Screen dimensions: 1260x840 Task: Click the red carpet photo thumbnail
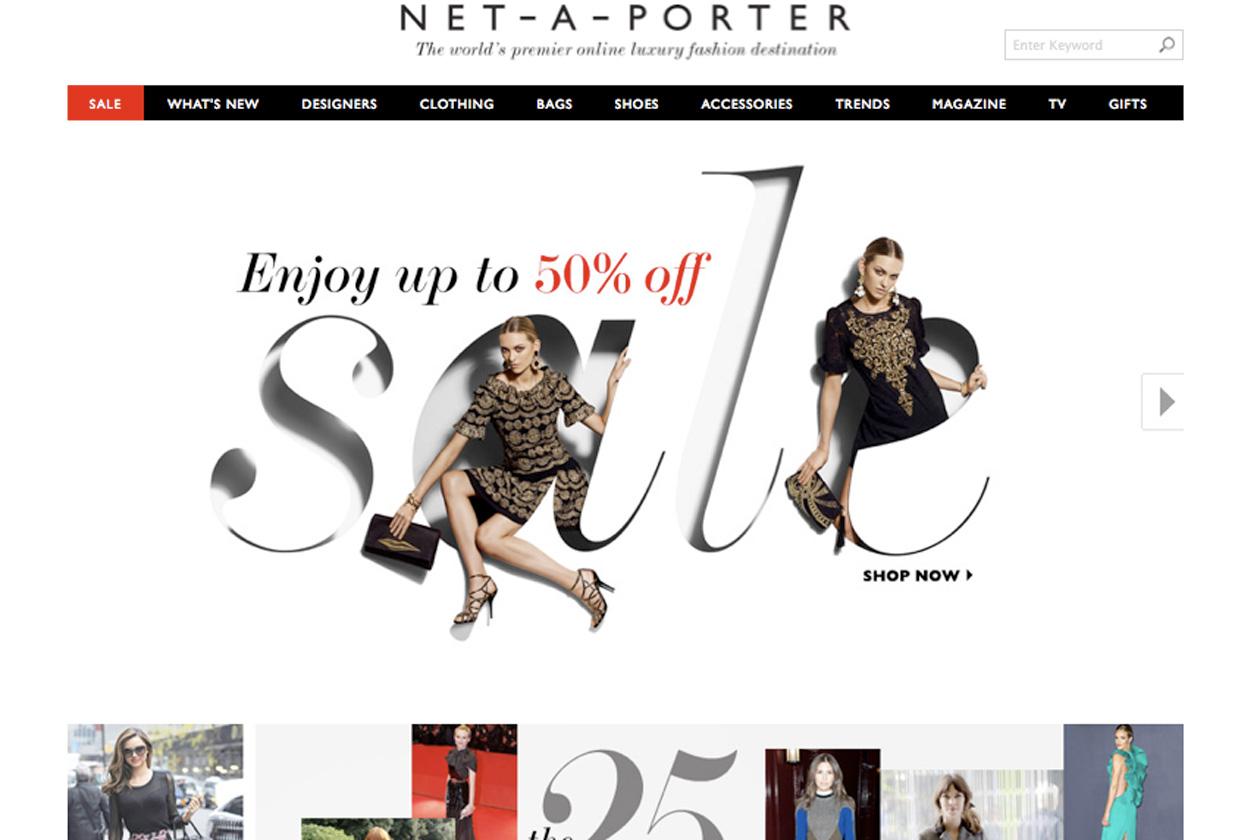click(464, 782)
